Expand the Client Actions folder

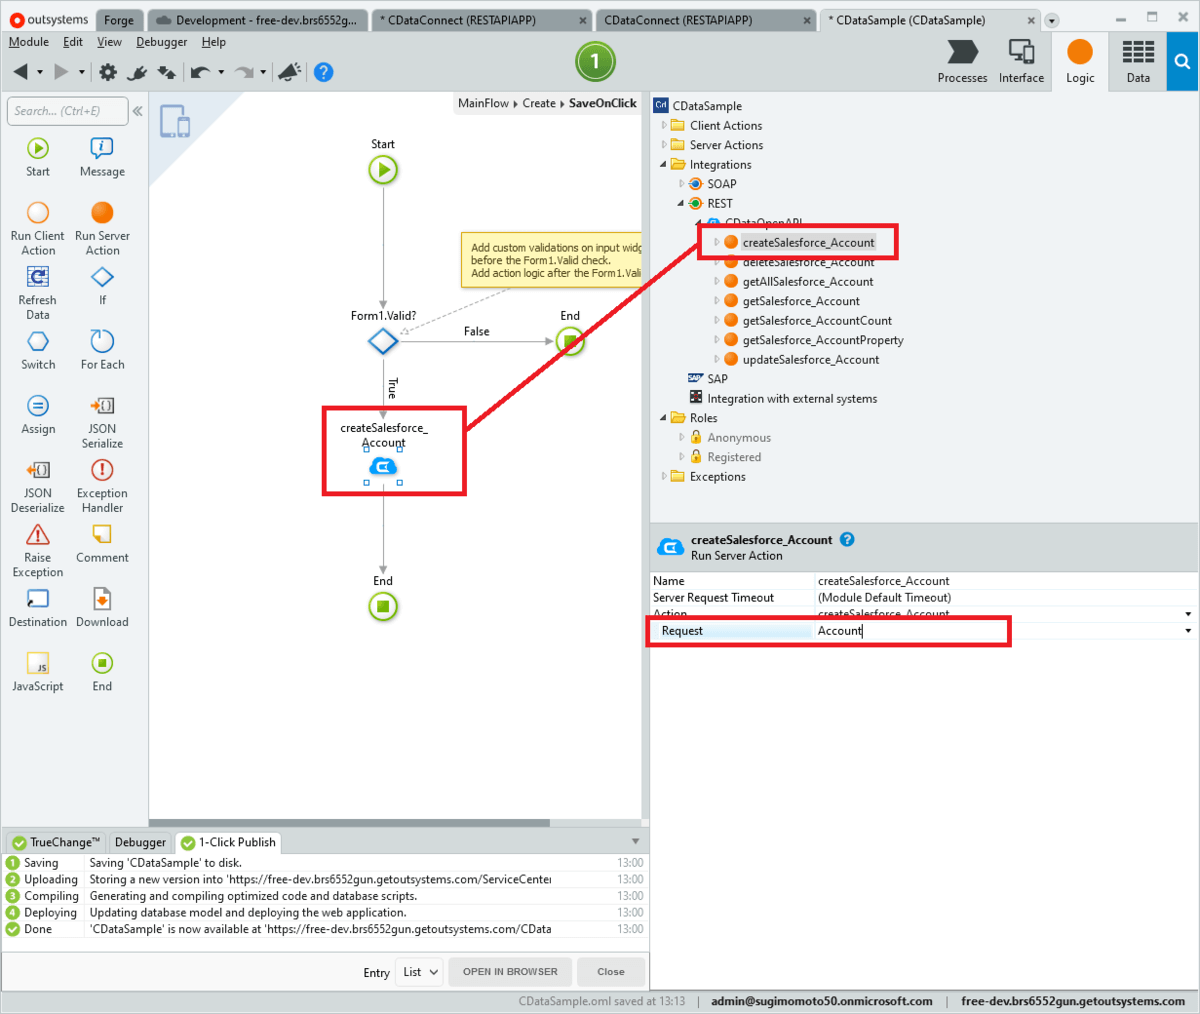point(664,125)
